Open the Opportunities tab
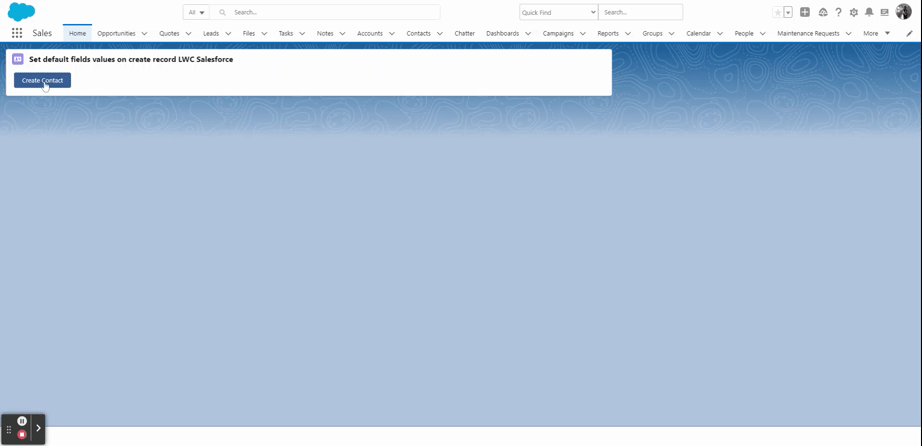 116,34
